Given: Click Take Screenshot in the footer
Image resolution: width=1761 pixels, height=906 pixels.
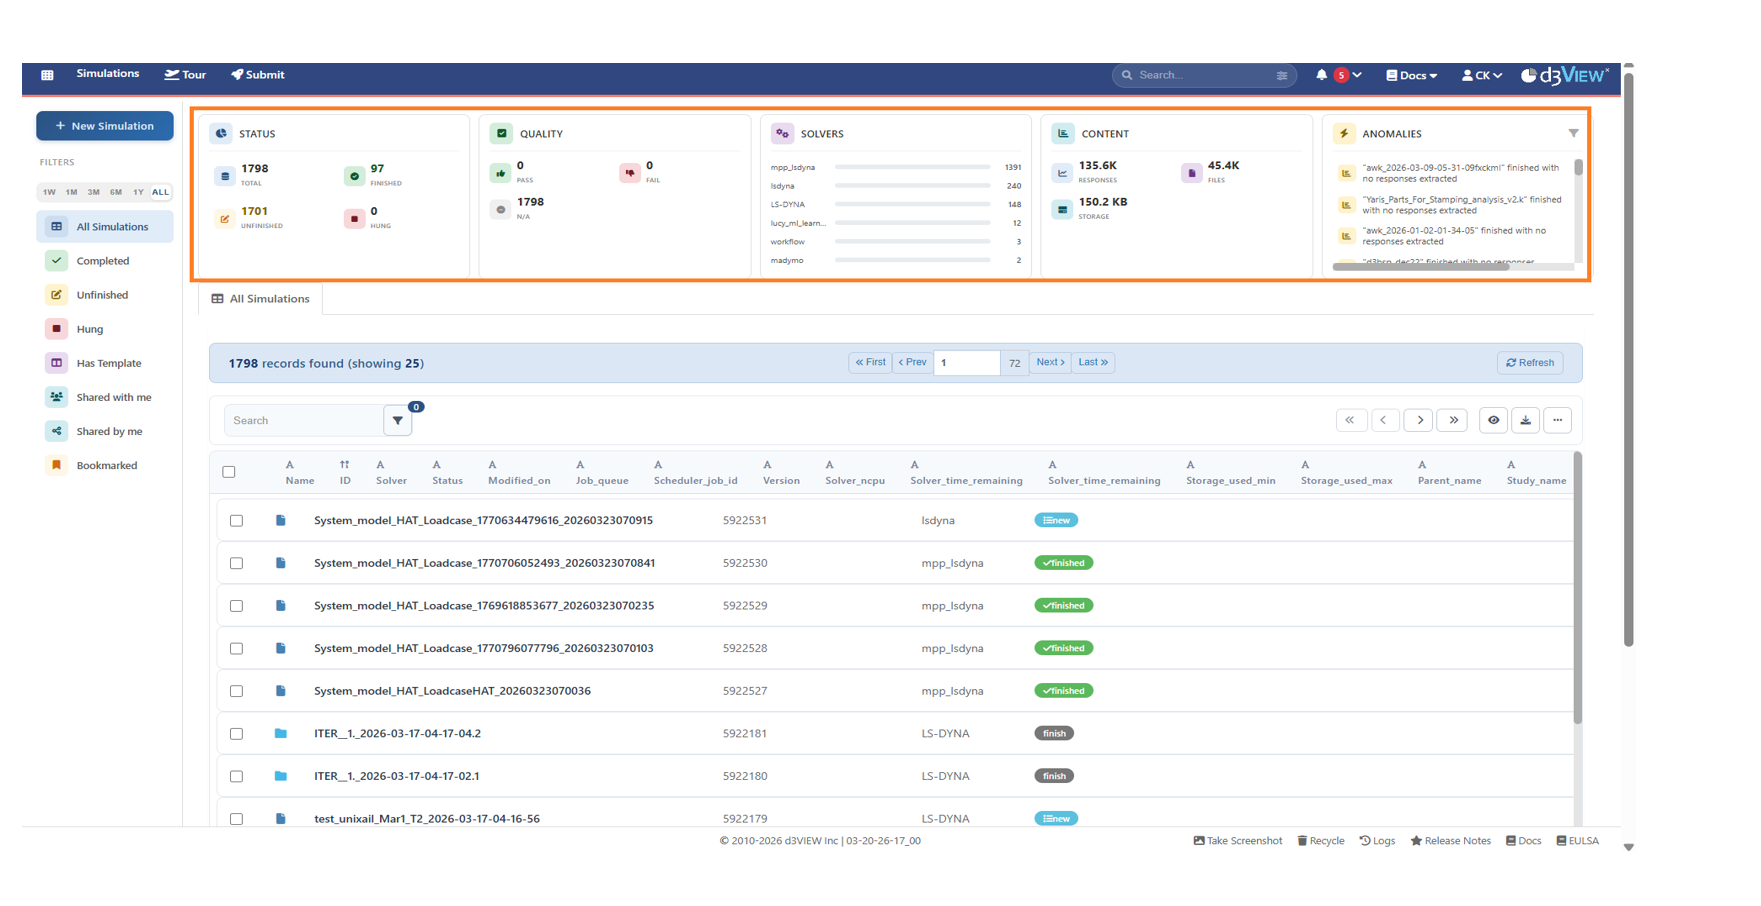Looking at the screenshot, I should [1237, 841].
